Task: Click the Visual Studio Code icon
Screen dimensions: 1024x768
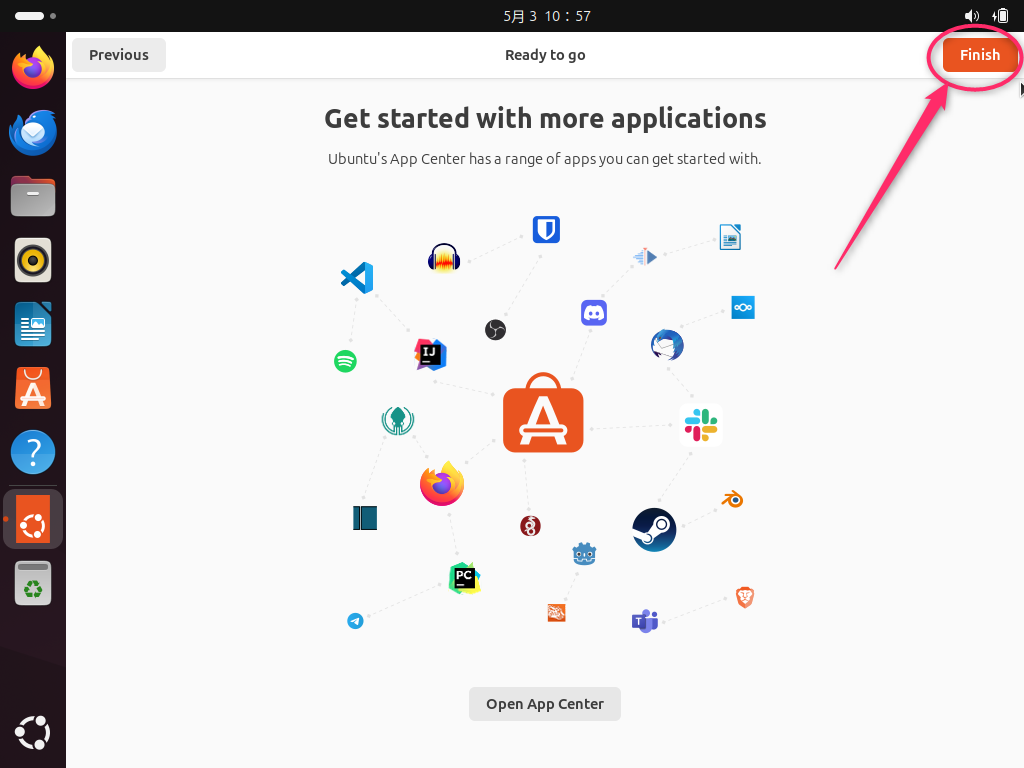Action: (x=357, y=278)
